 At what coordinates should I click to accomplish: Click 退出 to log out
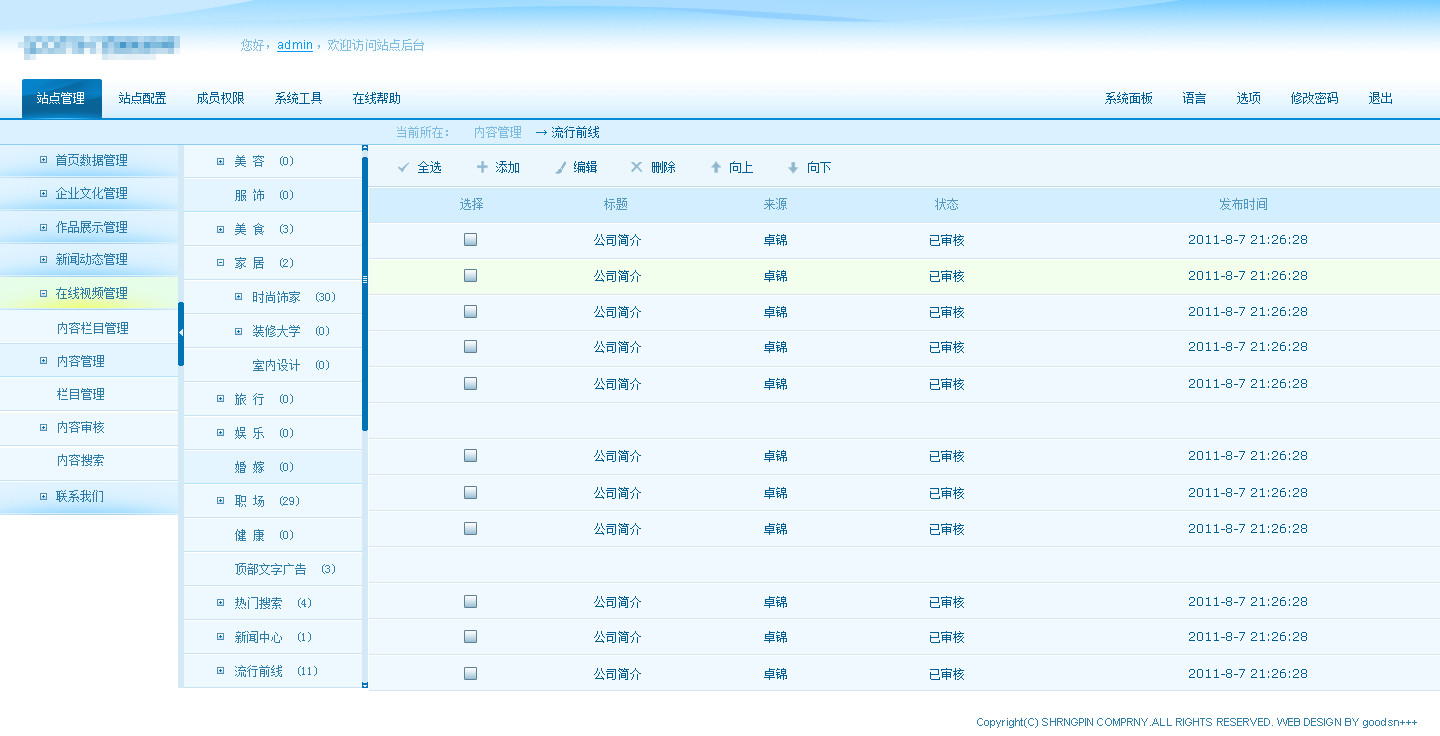click(1380, 99)
